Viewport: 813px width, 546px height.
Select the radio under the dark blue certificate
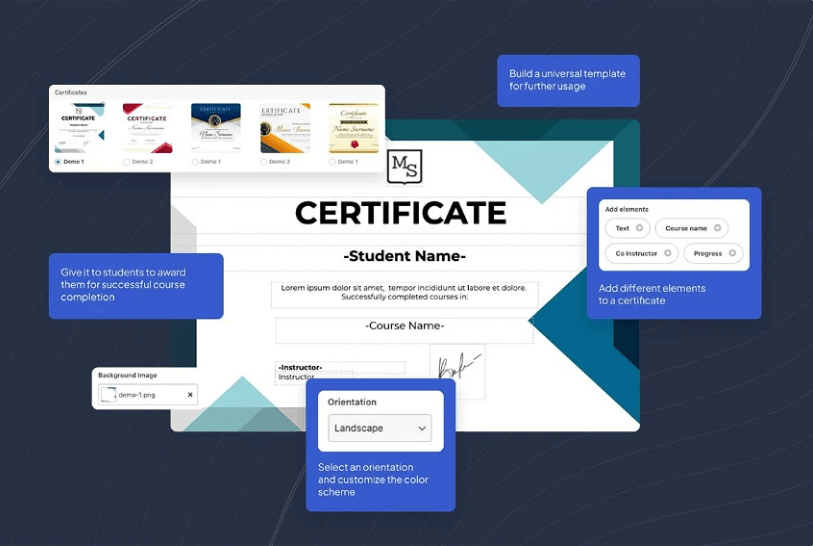coord(196,161)
